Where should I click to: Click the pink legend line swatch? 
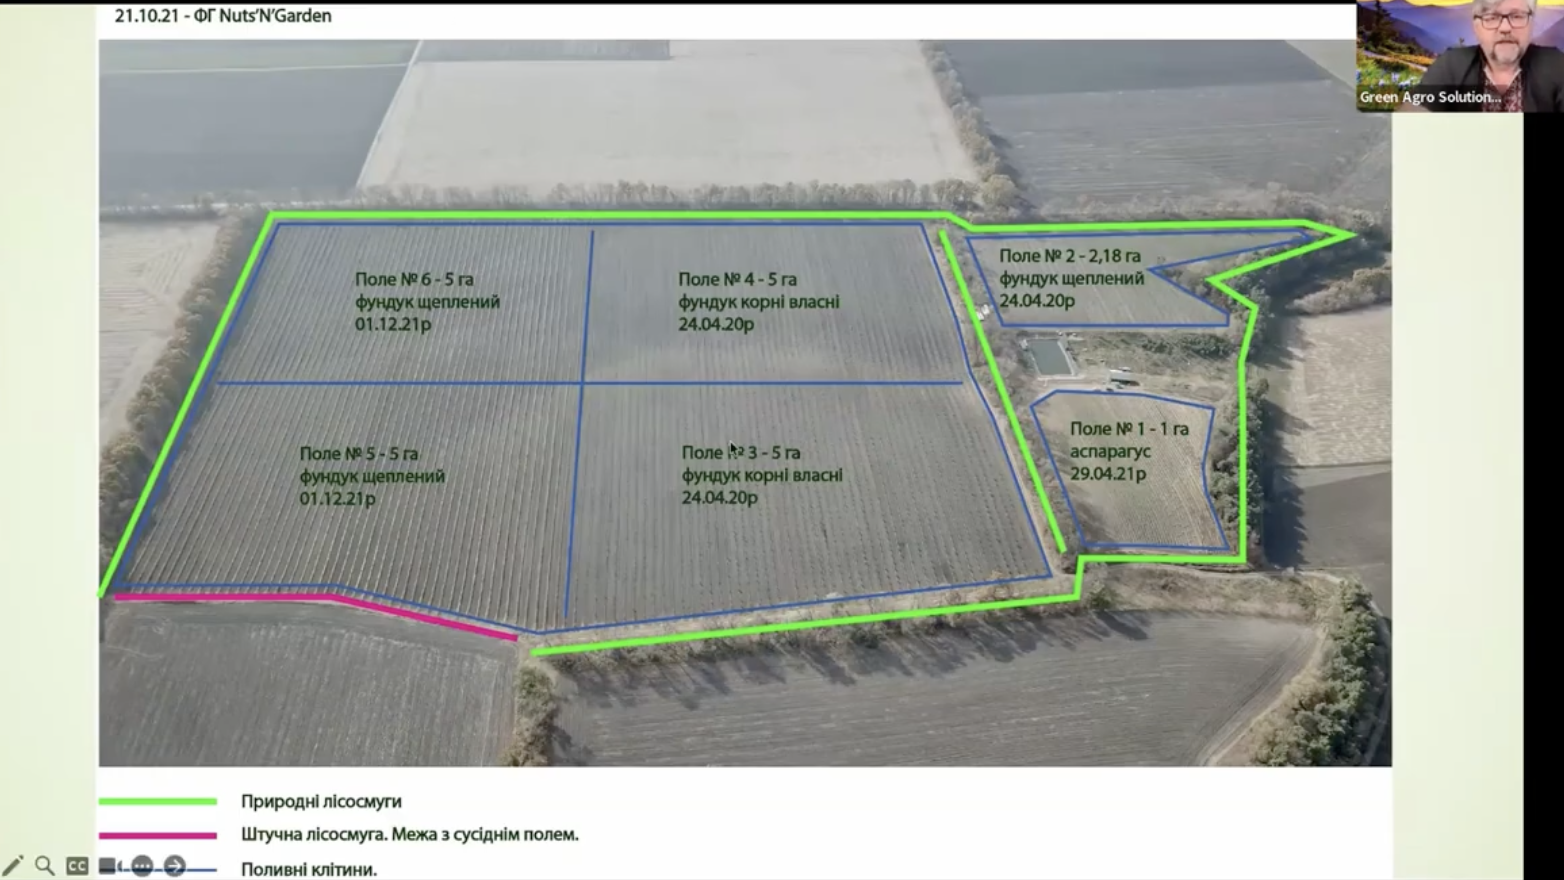158,835
